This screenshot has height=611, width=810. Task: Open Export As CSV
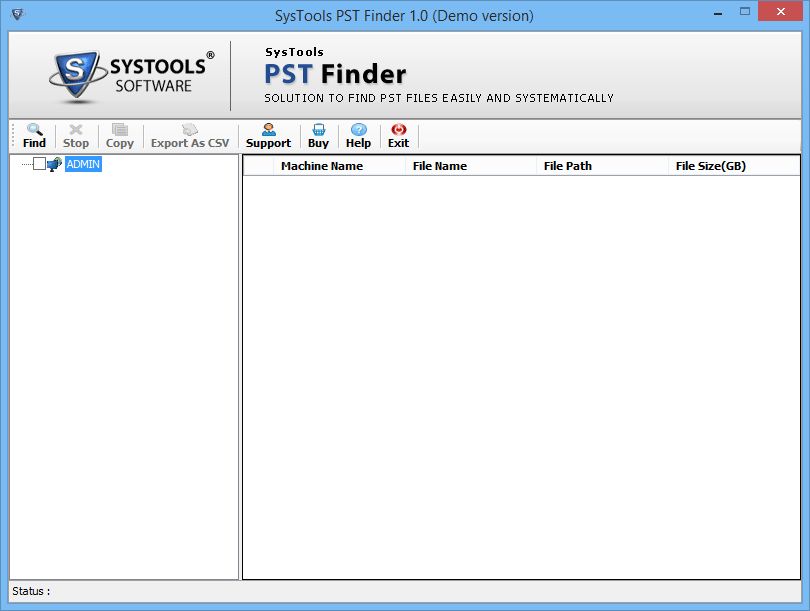[x=189, y=134]
